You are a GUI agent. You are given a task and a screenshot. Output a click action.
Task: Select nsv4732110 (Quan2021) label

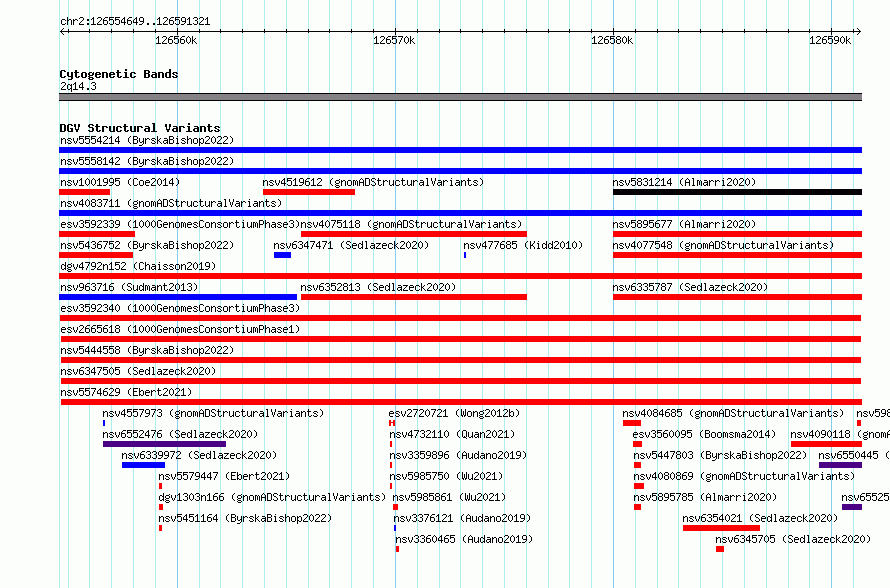[452, 434]
